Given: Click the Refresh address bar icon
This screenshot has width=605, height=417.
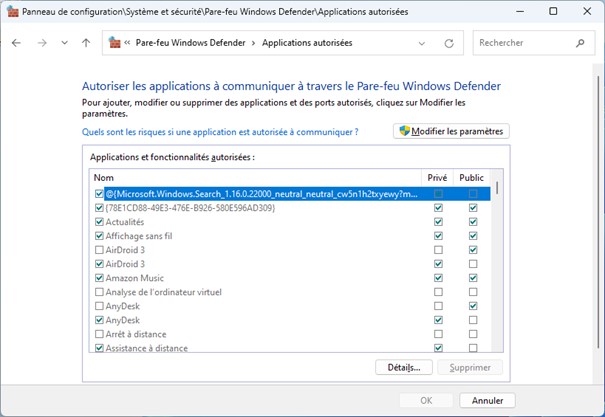Looking at the screenshot, I should click(x=449, y=43).
